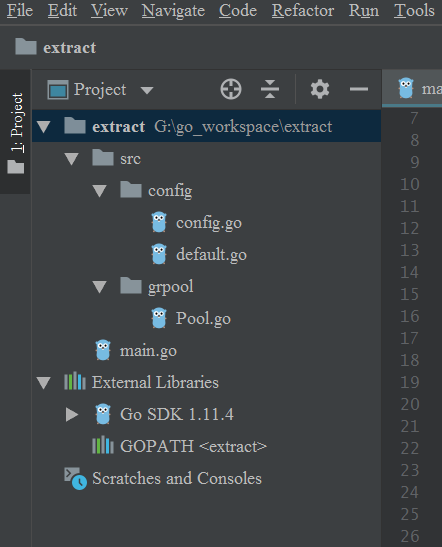Screen dimensions: 442x547
Task: Select Pool.go file
Action: pyautogui.click(x=203, y=319)
